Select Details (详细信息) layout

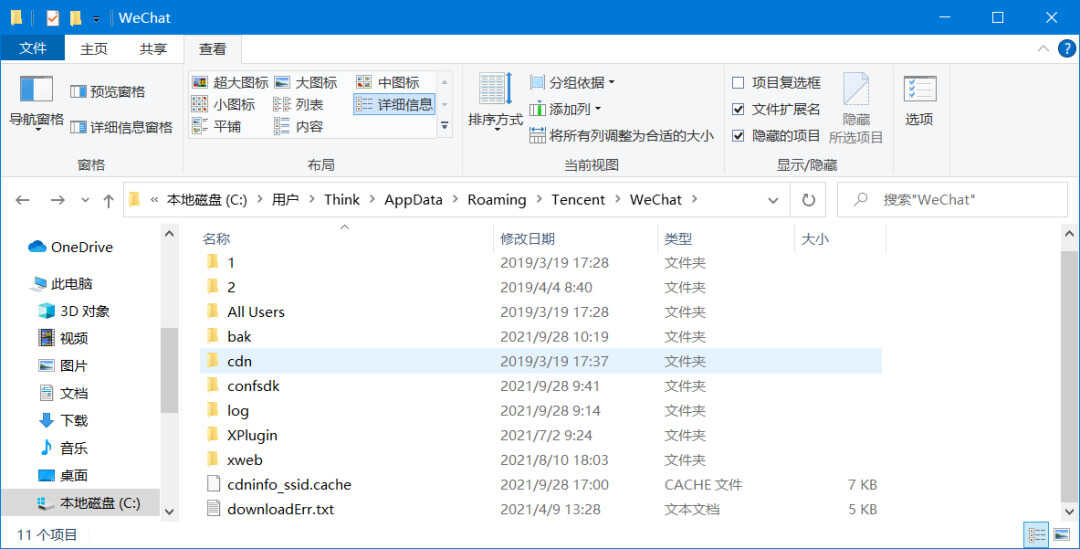394,105
